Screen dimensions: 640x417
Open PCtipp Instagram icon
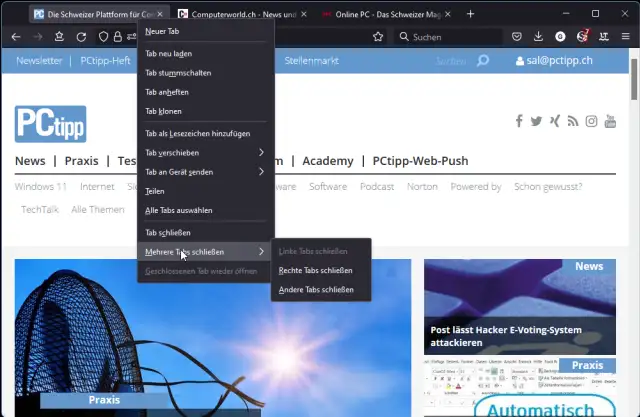[x=591, y=121]
